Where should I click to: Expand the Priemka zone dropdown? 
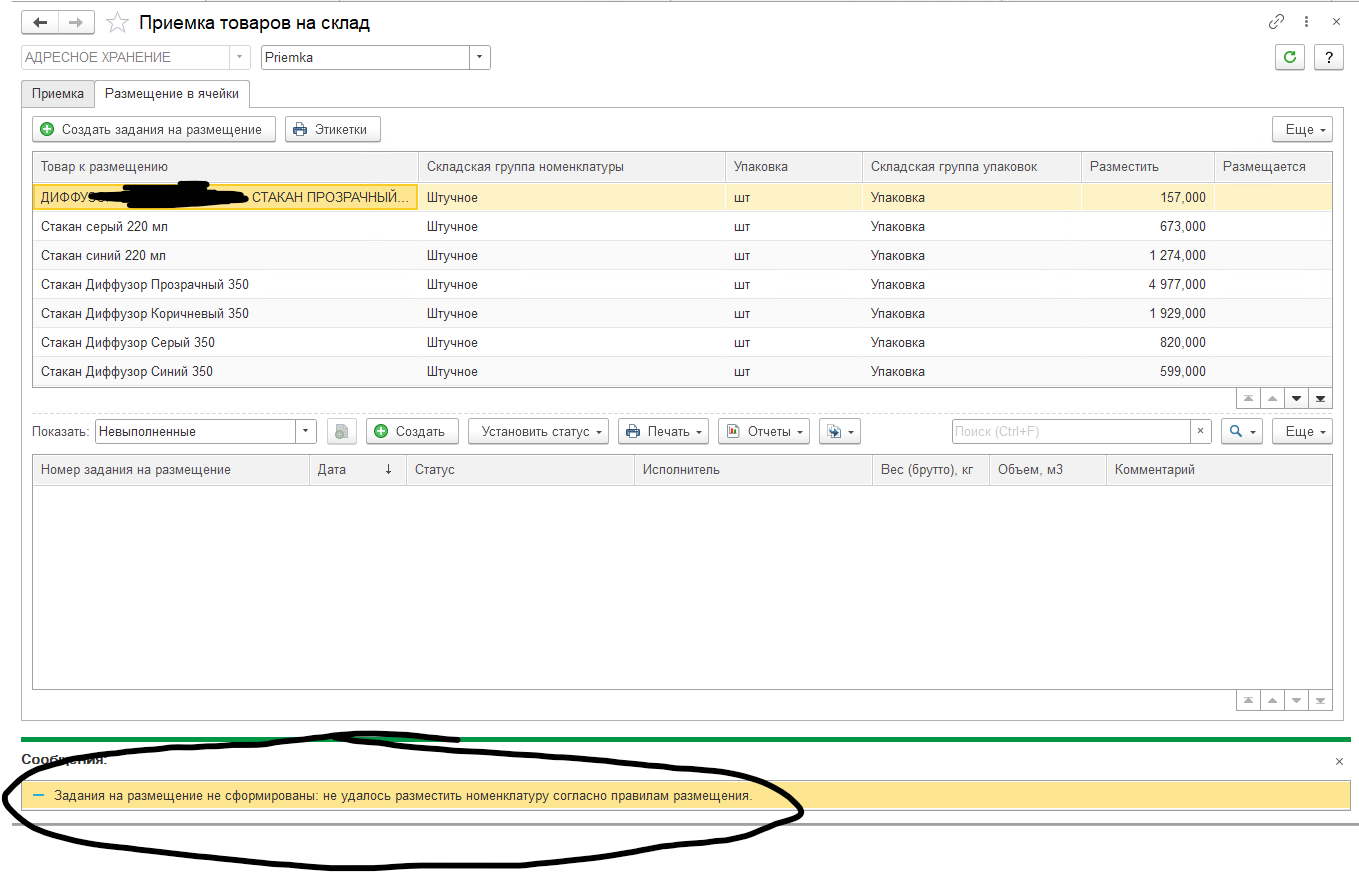pyautogui.click(x=479, y=57)
